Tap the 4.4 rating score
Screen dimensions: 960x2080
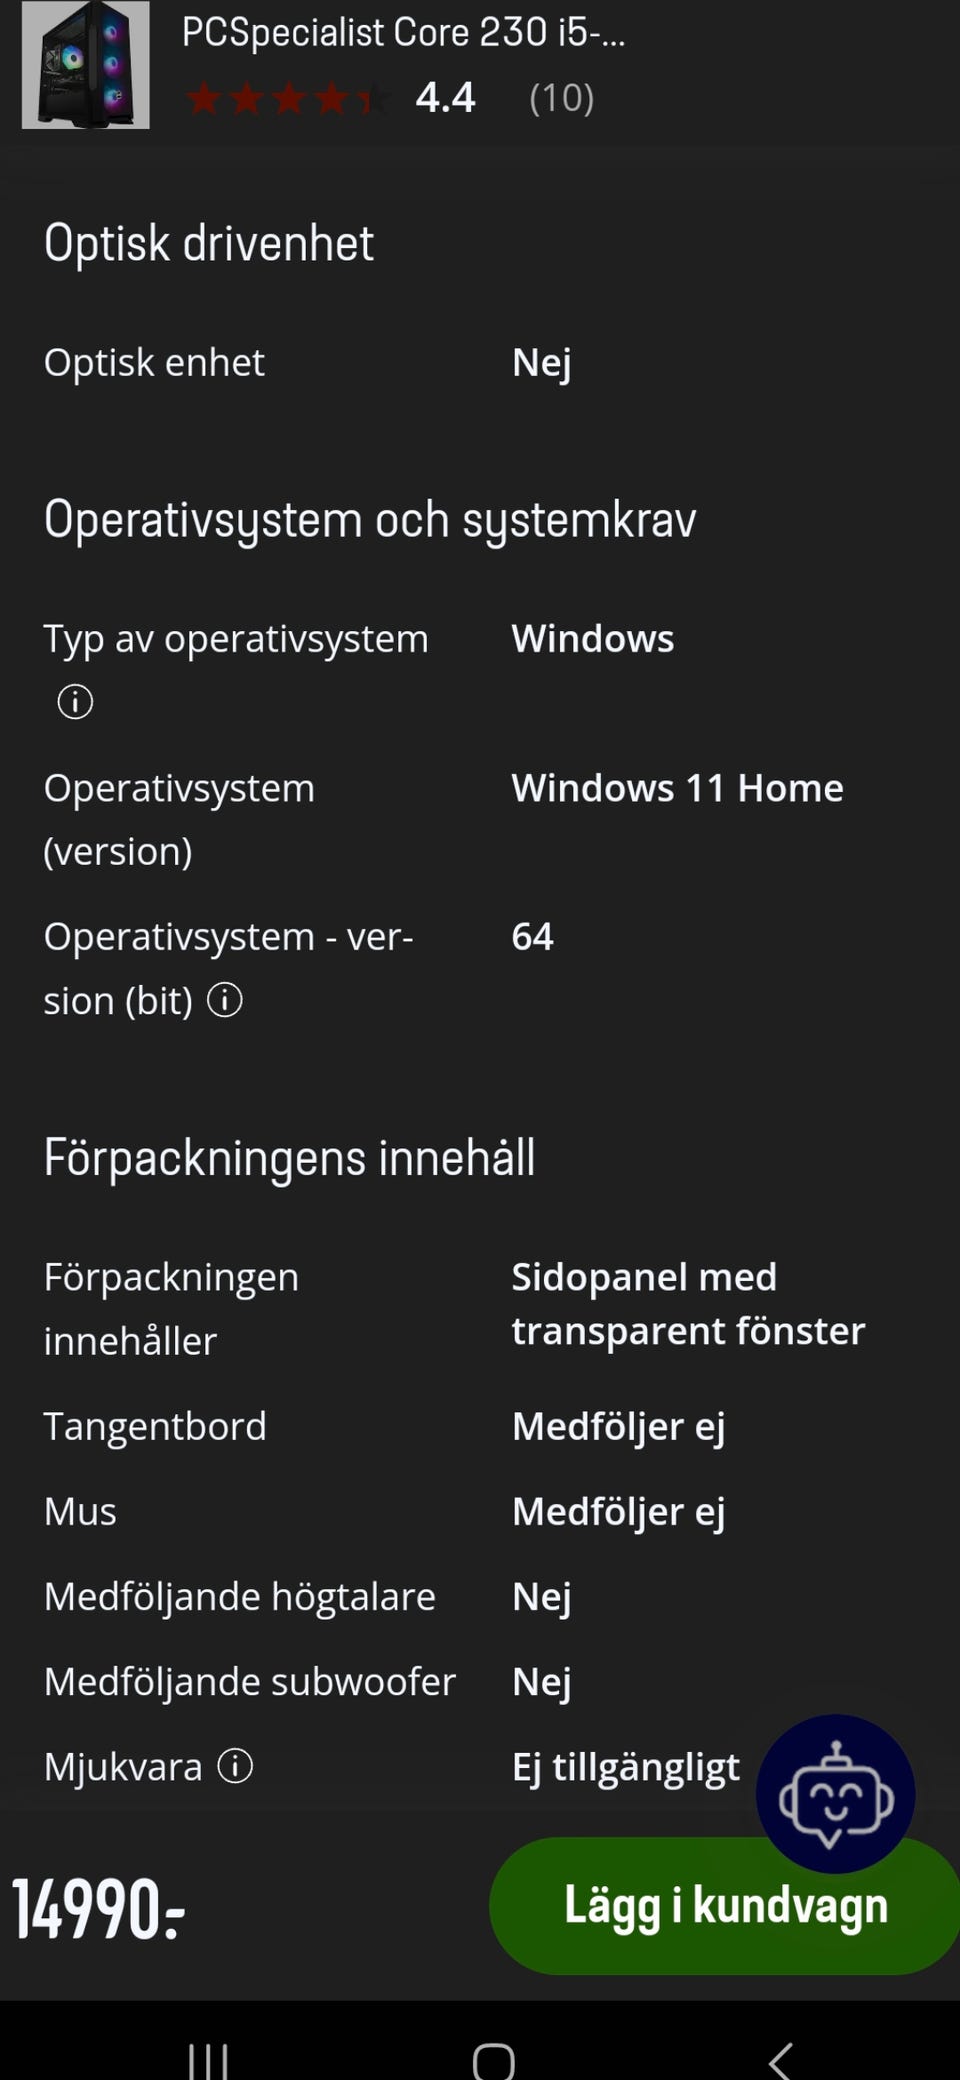pos(445,98)
